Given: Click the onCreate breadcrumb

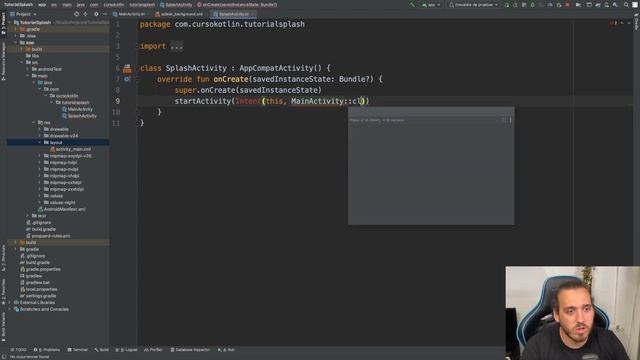Looking at the screenshot, I should (x=237, y=5).
